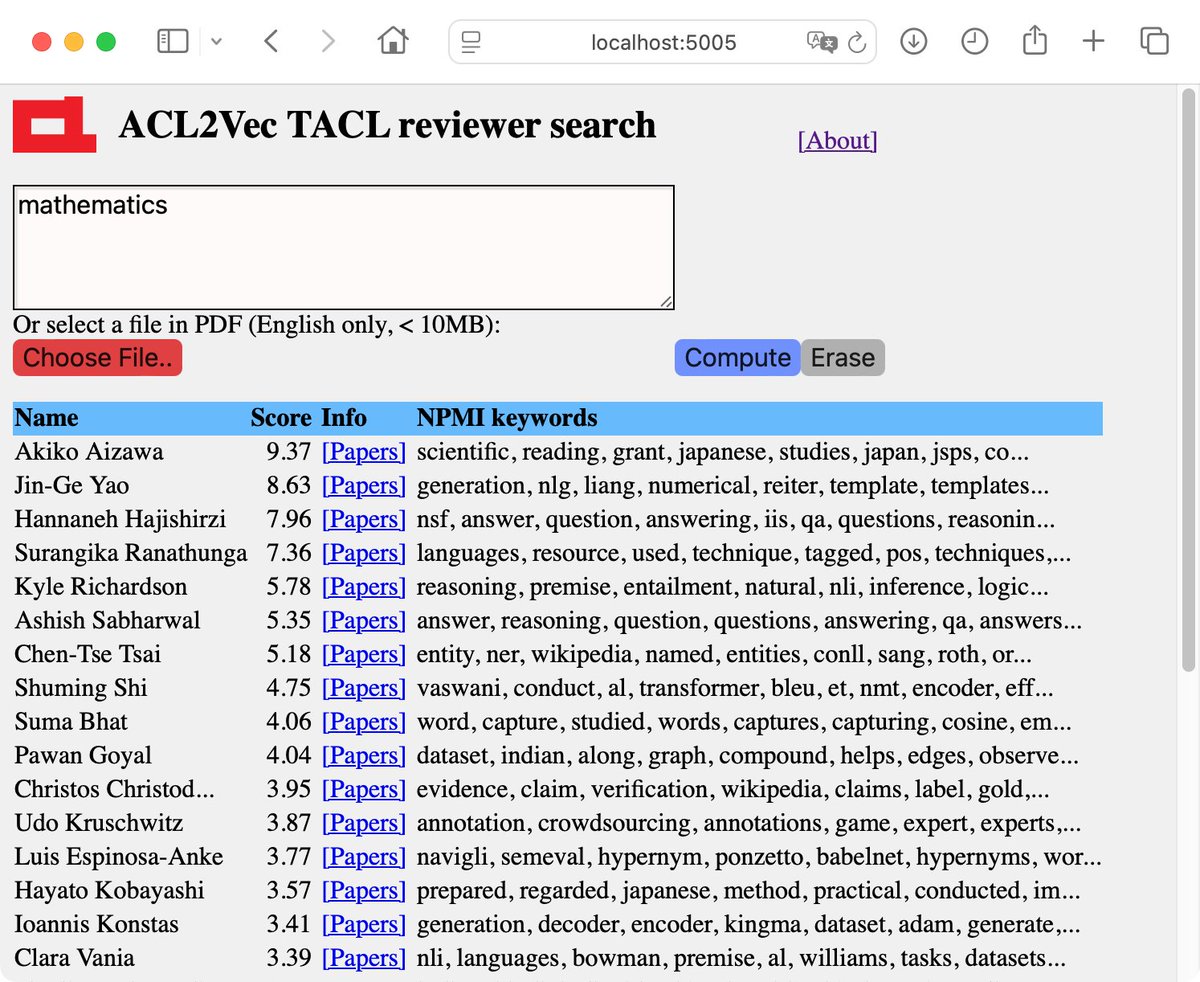The image size is (1200, 982).
Task: Click the Choose File button
Action: tap(97, 358)
